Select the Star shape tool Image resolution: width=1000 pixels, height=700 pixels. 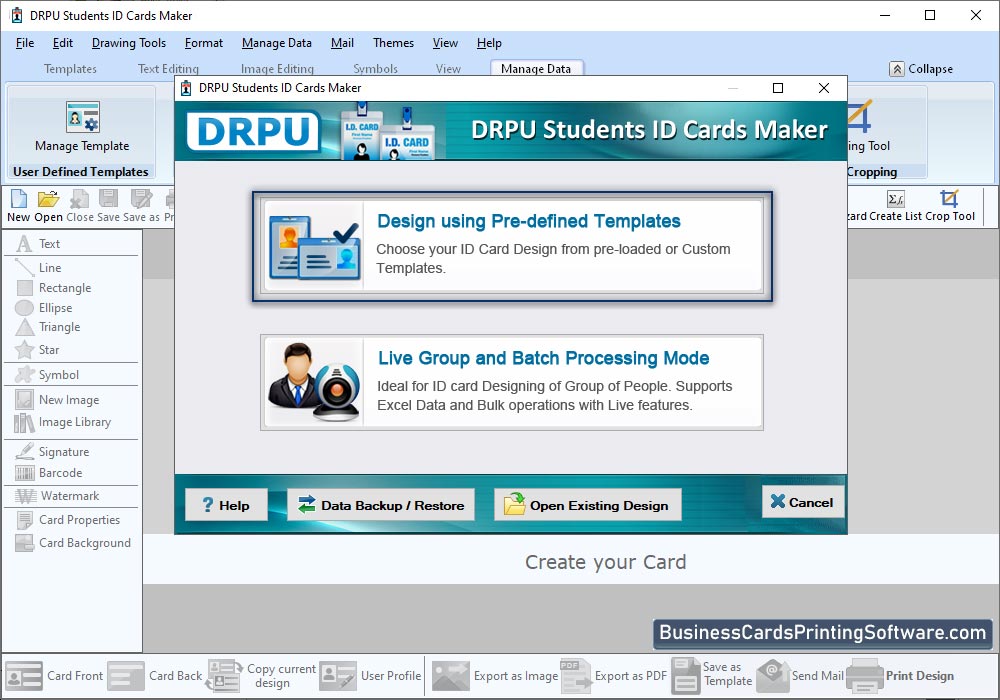point(37,350)
